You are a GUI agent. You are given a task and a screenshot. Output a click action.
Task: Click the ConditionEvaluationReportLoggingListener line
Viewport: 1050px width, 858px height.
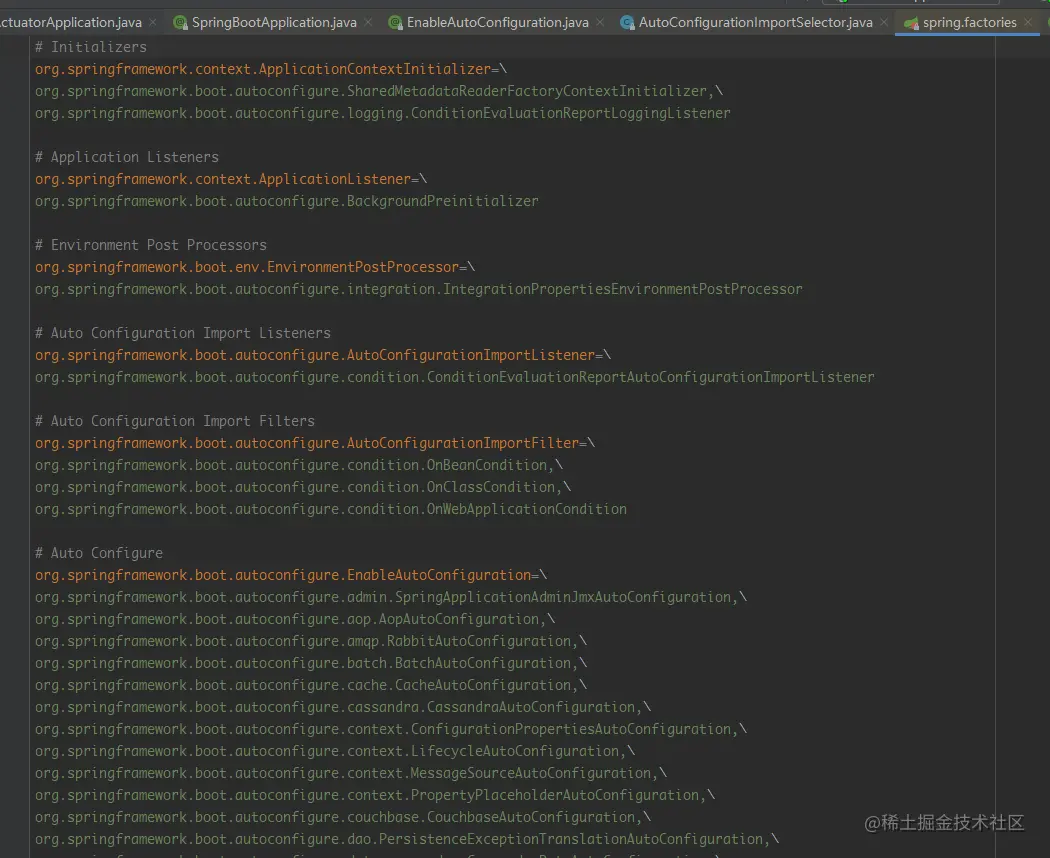[382, 113]
